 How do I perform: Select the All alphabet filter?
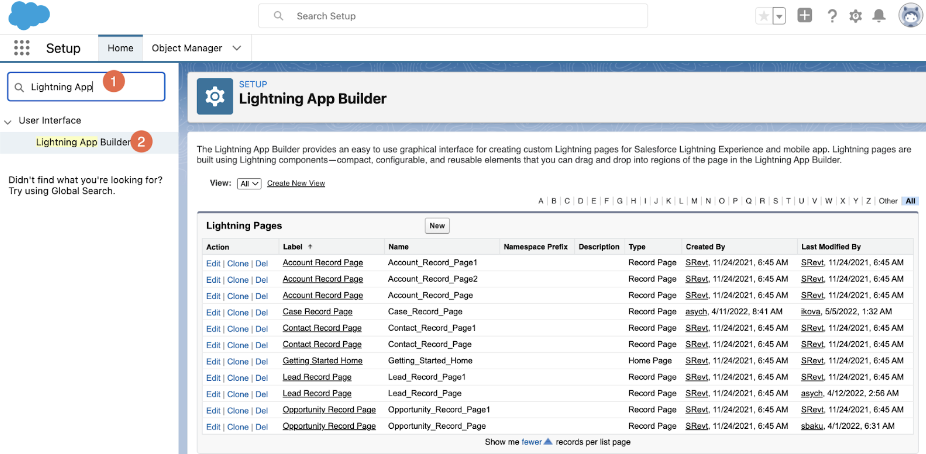click(x=910, y=201)
